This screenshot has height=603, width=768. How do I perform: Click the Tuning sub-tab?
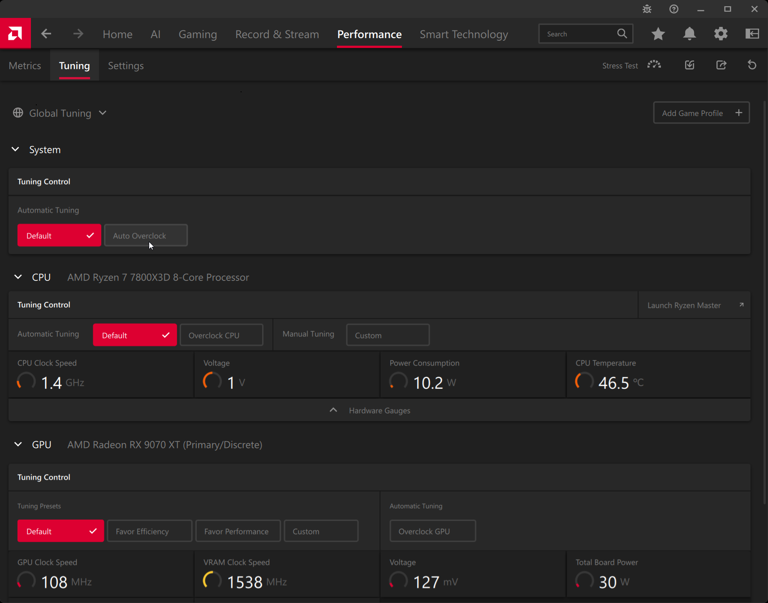(74, 66)
